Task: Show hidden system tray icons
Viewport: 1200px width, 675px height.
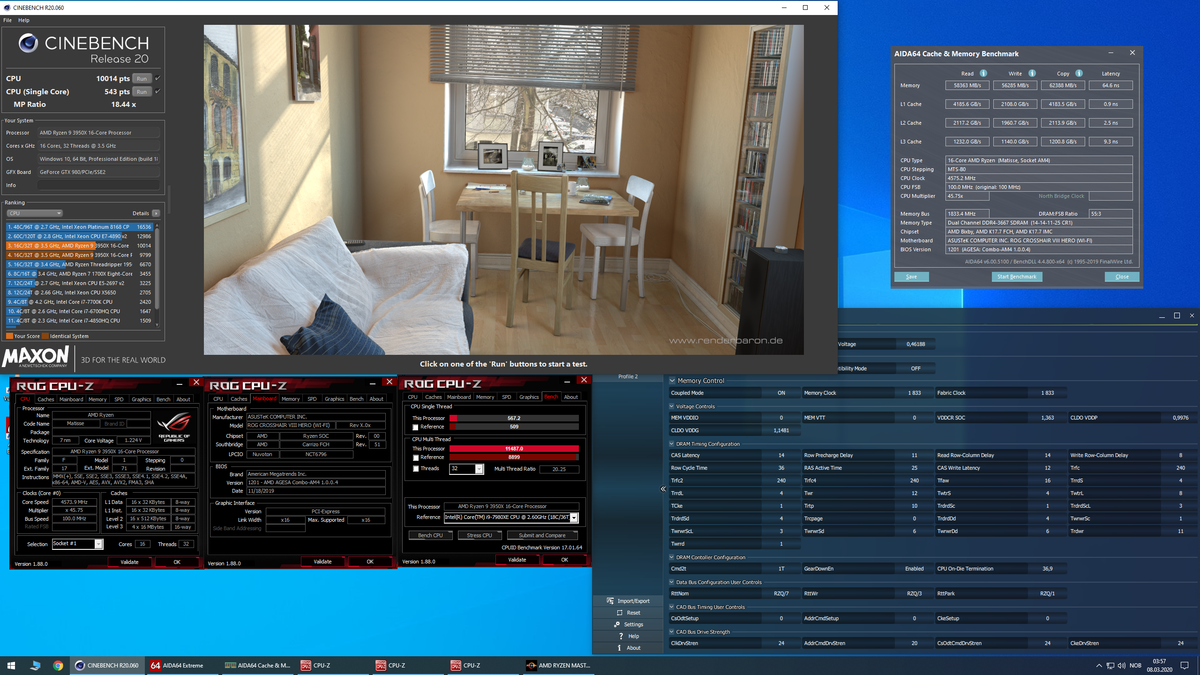Action: pos(1097,665)
